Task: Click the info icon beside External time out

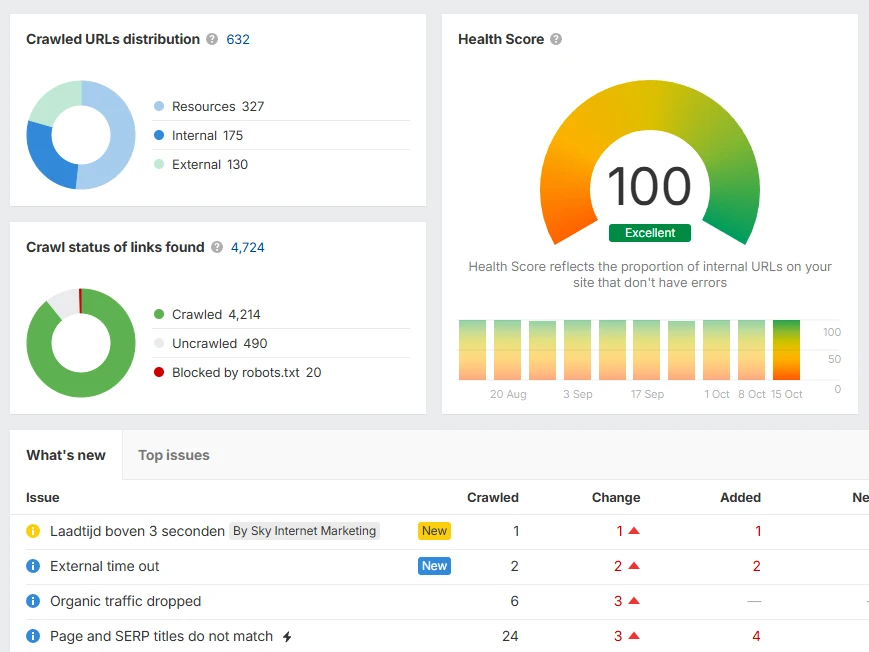Action: coord(35,566)
